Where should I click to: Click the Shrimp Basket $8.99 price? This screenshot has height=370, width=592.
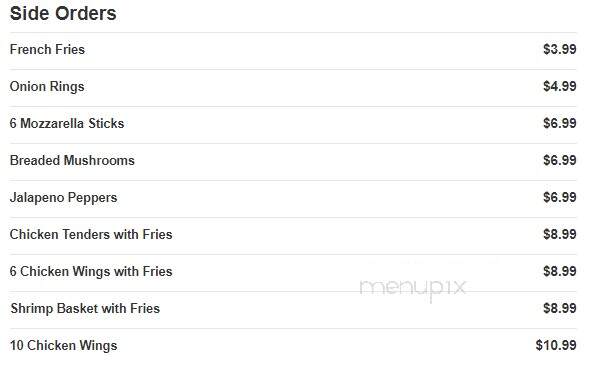560,308
